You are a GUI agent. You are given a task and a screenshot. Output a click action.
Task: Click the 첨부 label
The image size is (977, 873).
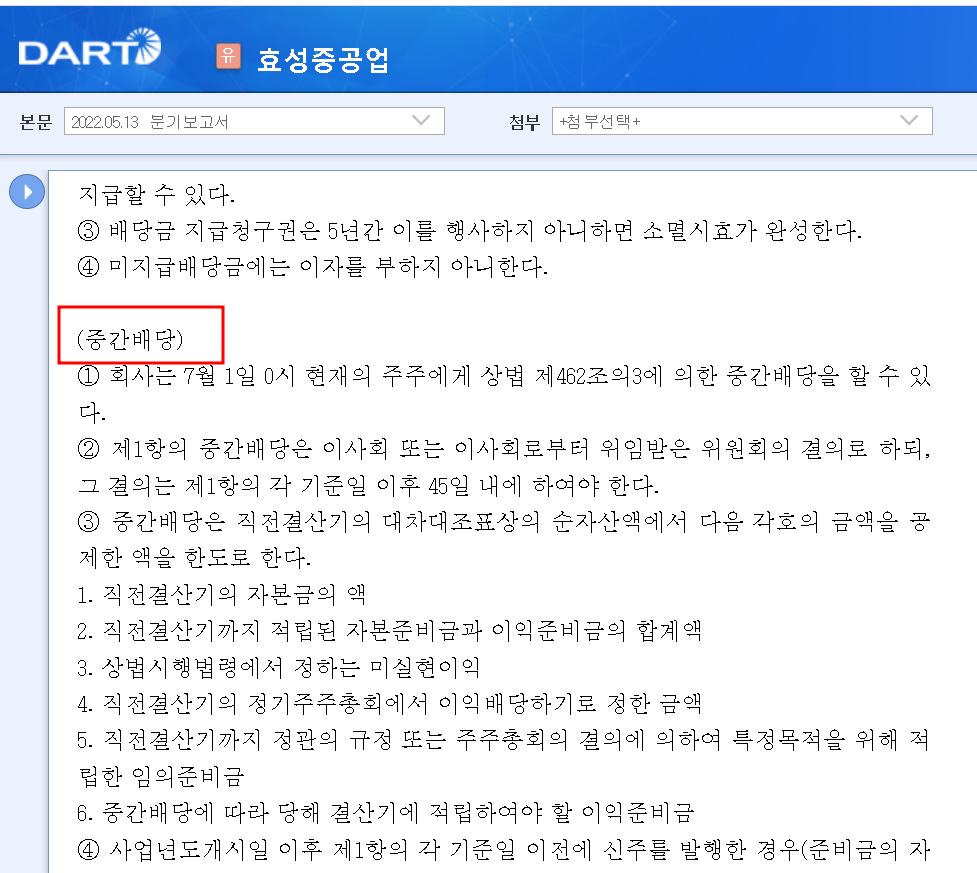tap(525, 122)
